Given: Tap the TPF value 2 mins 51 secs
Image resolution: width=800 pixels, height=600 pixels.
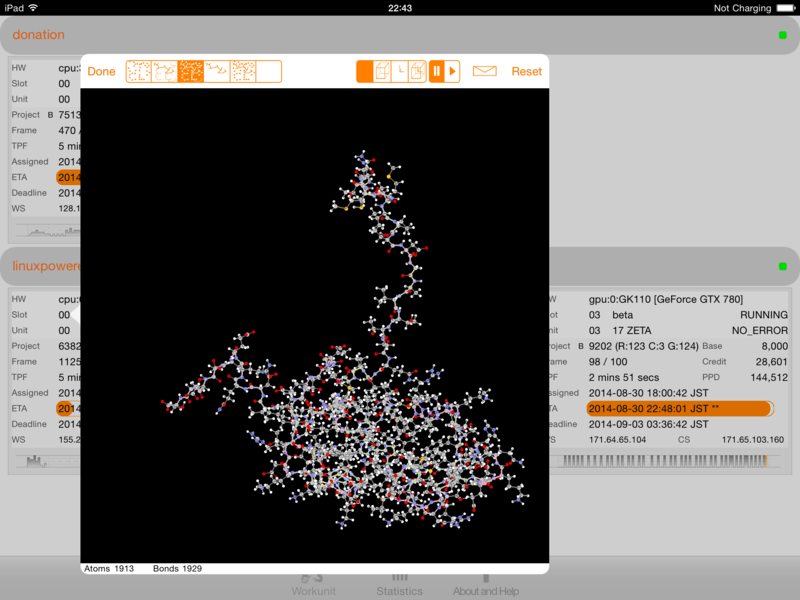Looking at the screenshot, I should (623, 378).
